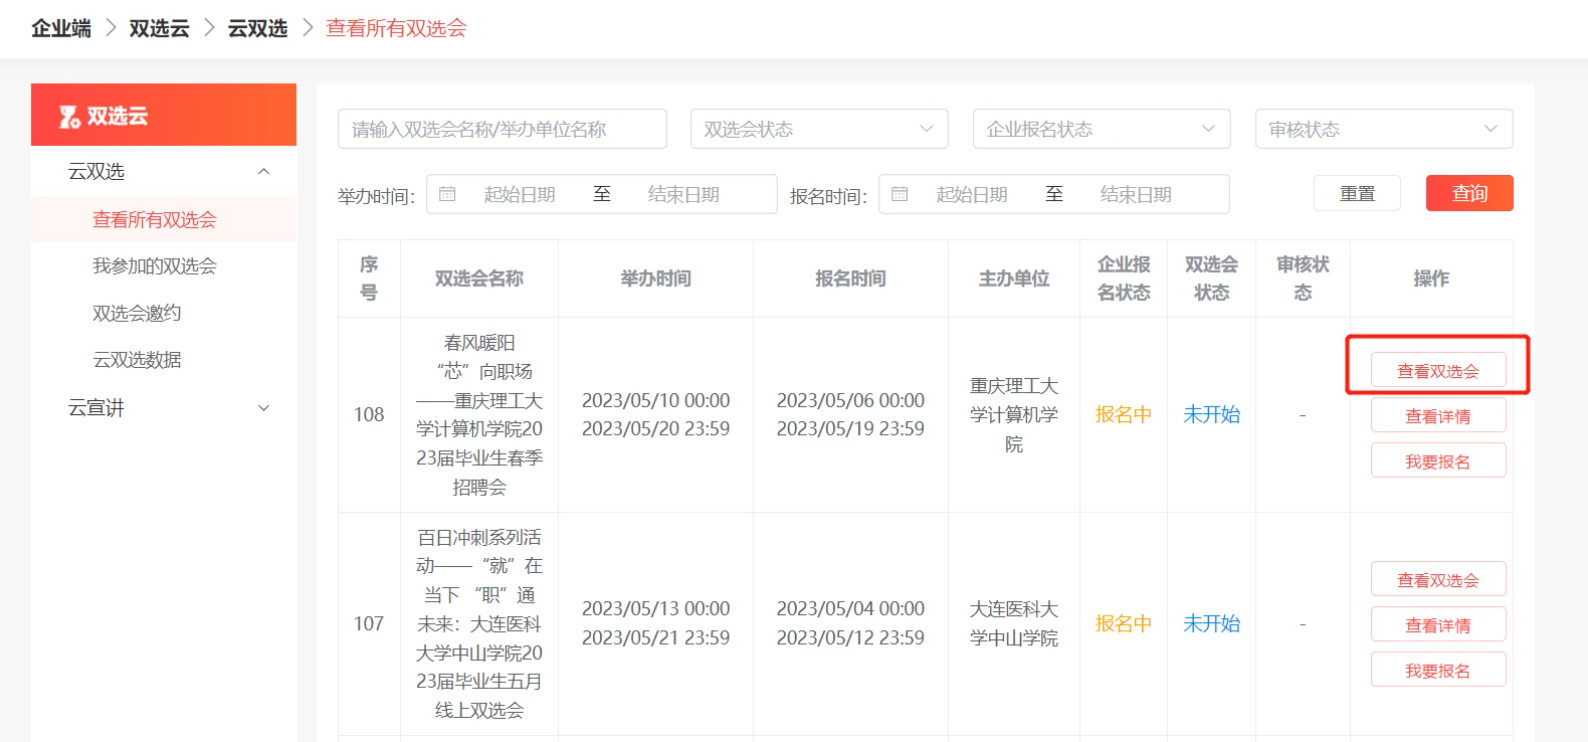Click 举办时间 结束日期 field
This screenshot has width=1588, height=742.
click(684, 194)
